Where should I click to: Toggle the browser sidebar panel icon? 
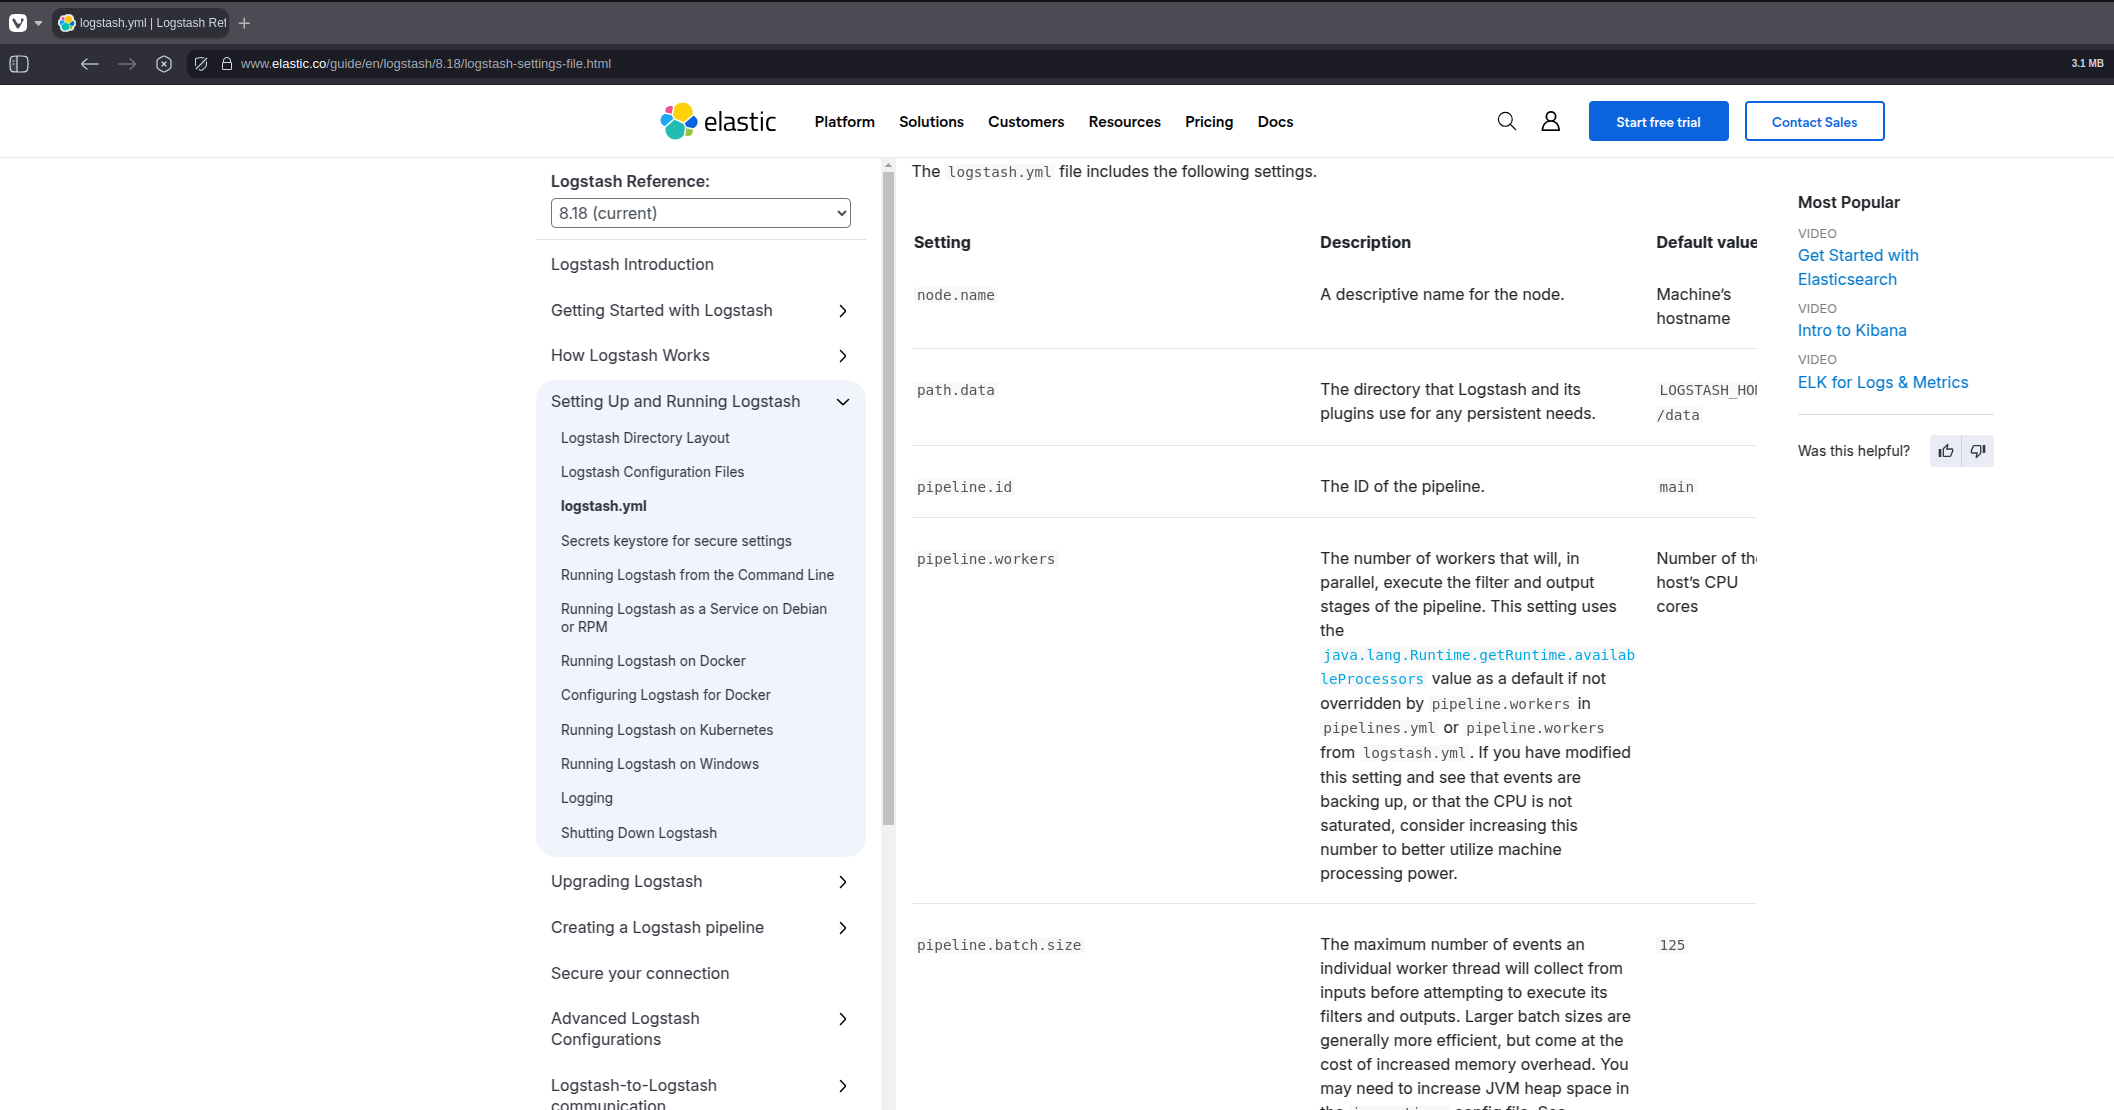click(x=19, y=64)
